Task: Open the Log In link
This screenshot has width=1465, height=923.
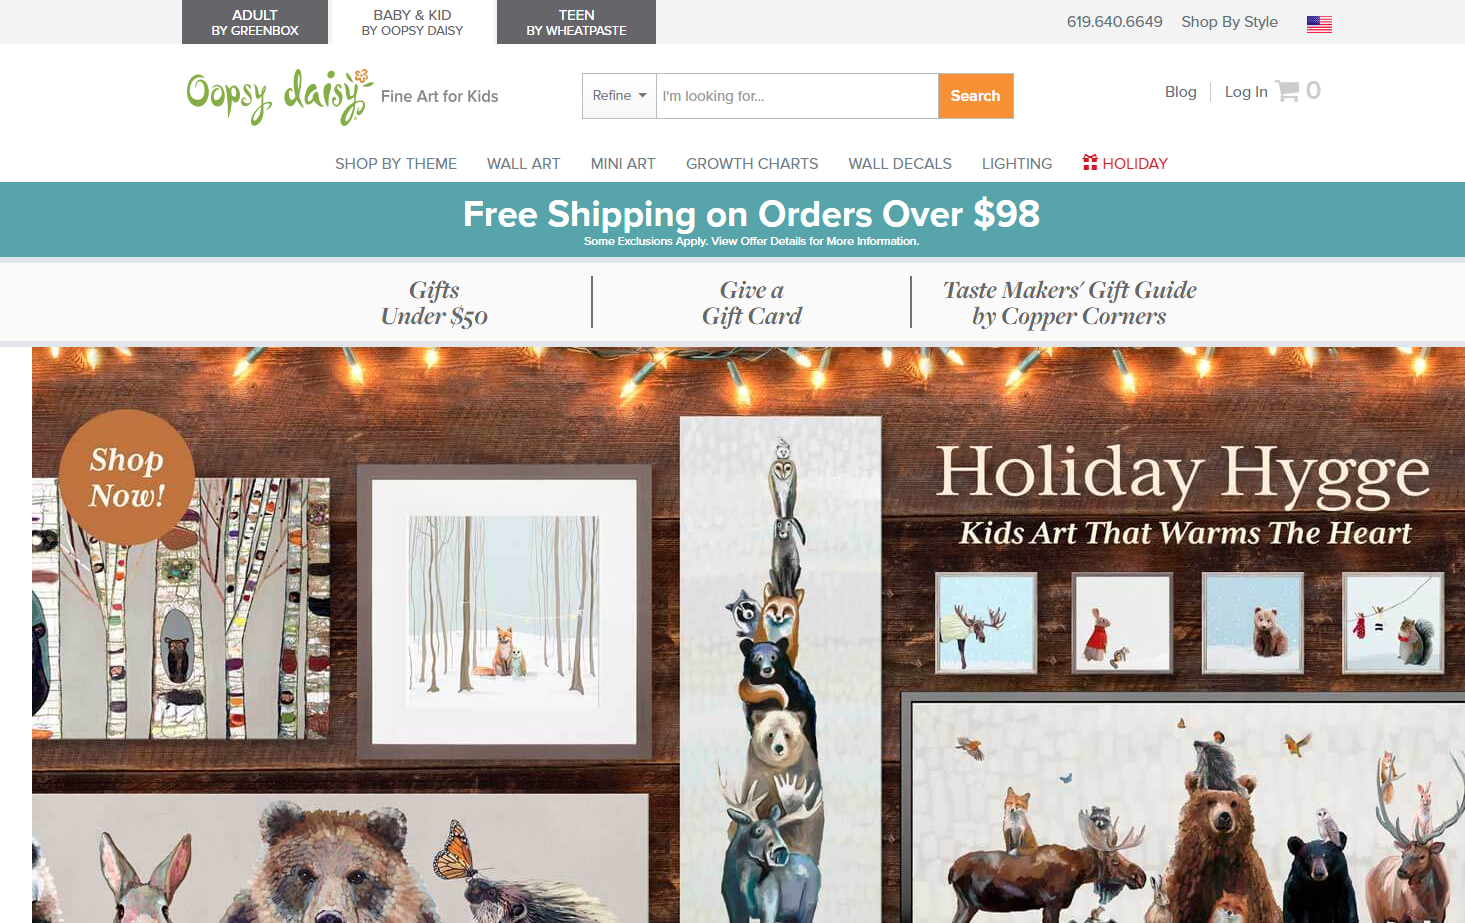Action: [1246, 92]
